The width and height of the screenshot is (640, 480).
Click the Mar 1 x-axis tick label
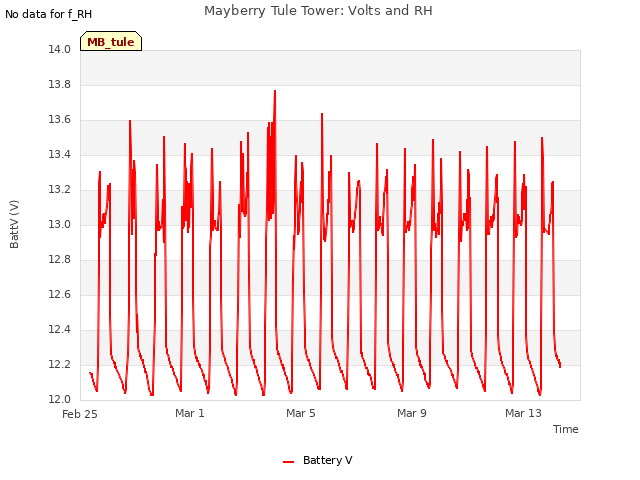(x=190, y=413)
